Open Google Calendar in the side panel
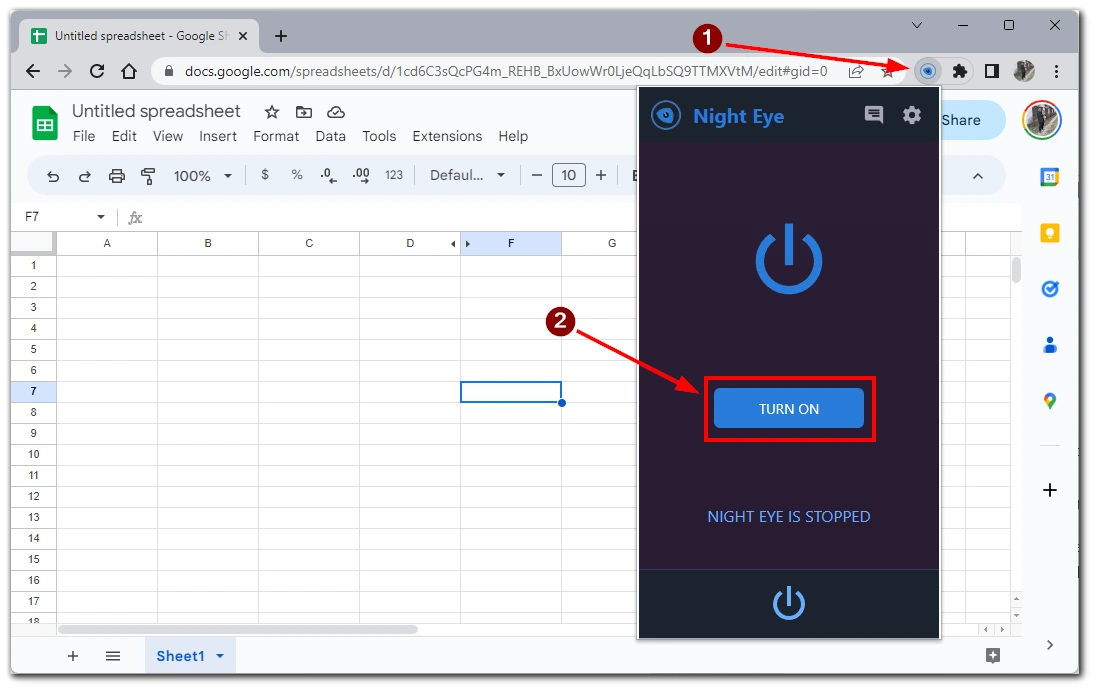 click(x=1049, y=177)
